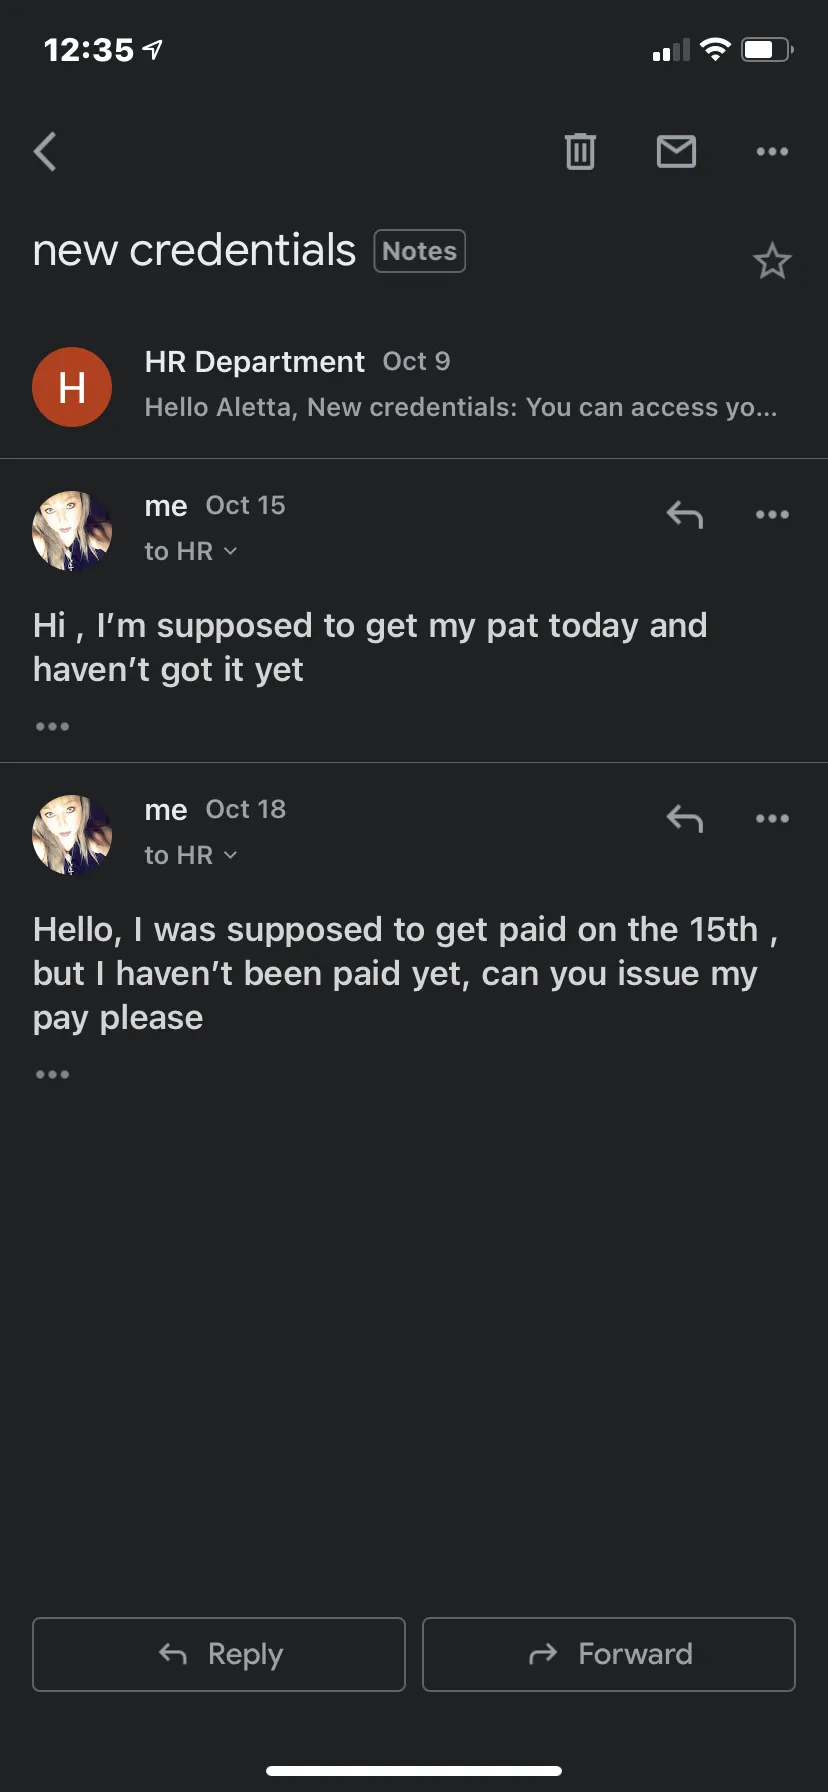Show trimmed content under the Oct 18 message

coord(52,1074)
